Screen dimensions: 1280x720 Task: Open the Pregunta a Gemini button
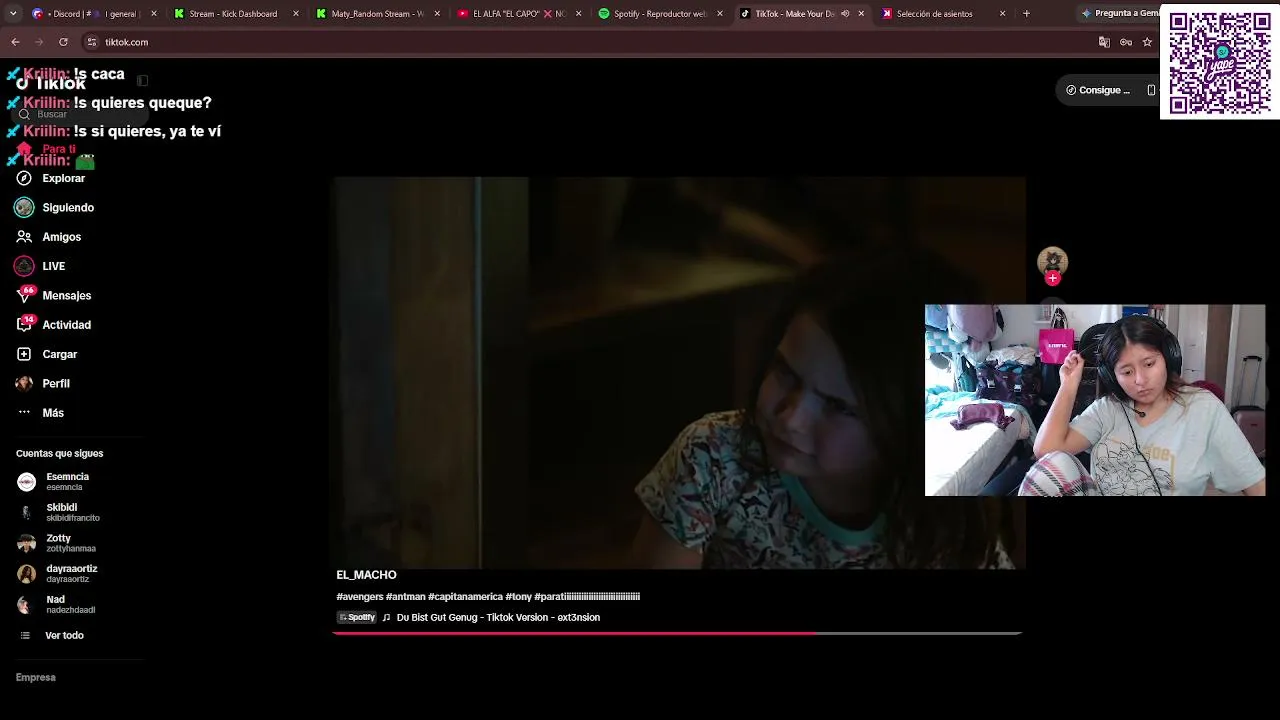1120,13
